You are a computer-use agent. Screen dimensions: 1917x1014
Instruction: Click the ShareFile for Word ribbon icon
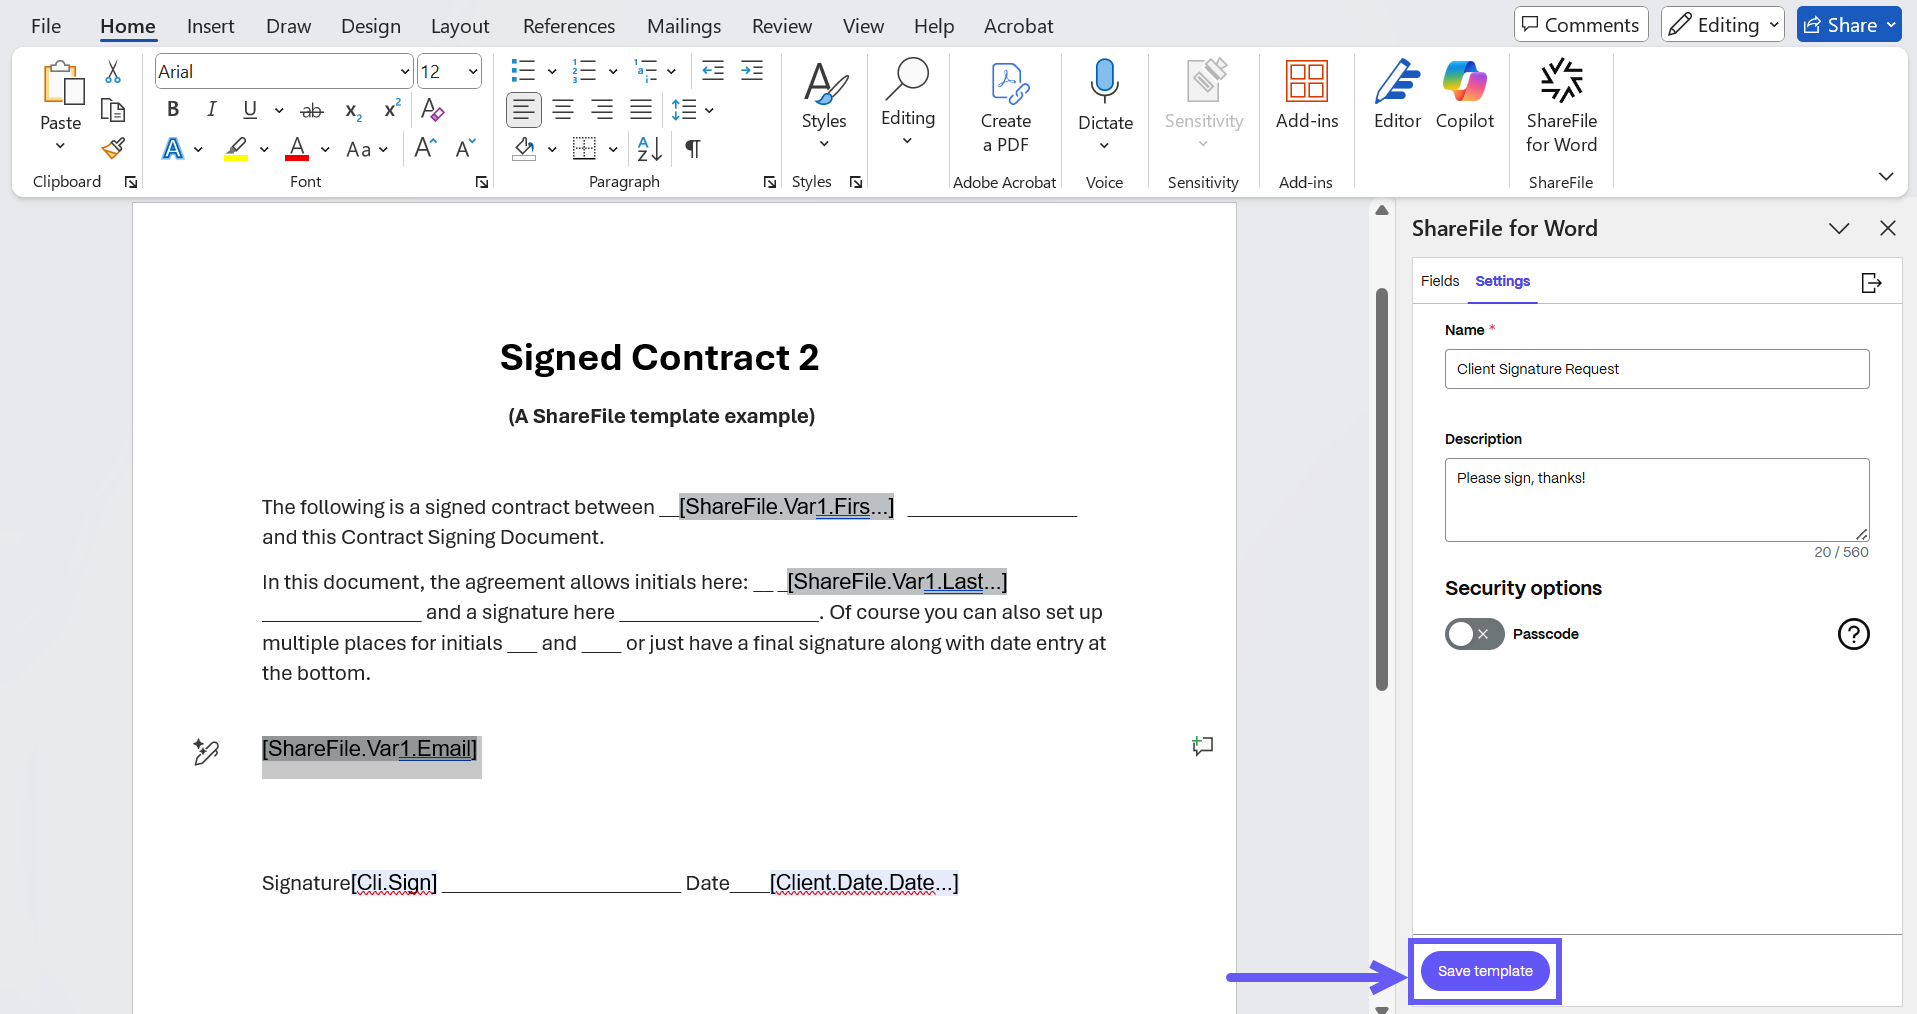pyautogui.click(x=1561, y=82)
